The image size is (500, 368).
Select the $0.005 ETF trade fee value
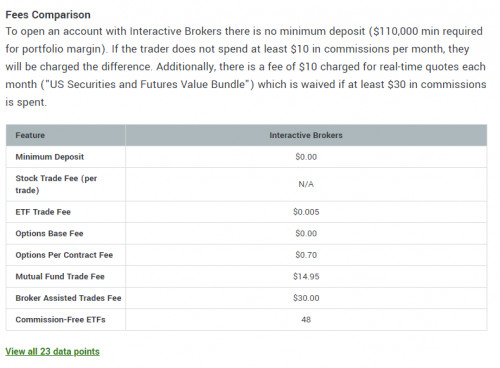pos(306,212)
